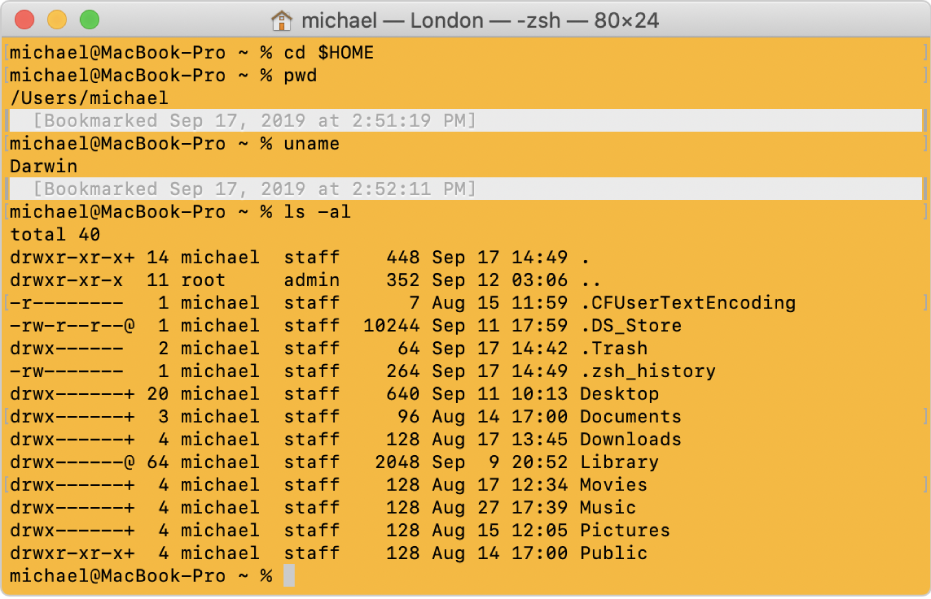Click the 'Documents' directory name

(x=631, y=417)
